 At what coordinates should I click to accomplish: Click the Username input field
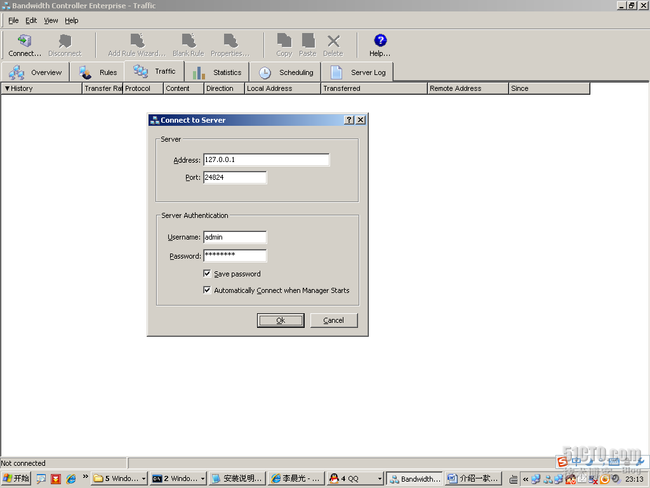235,237
